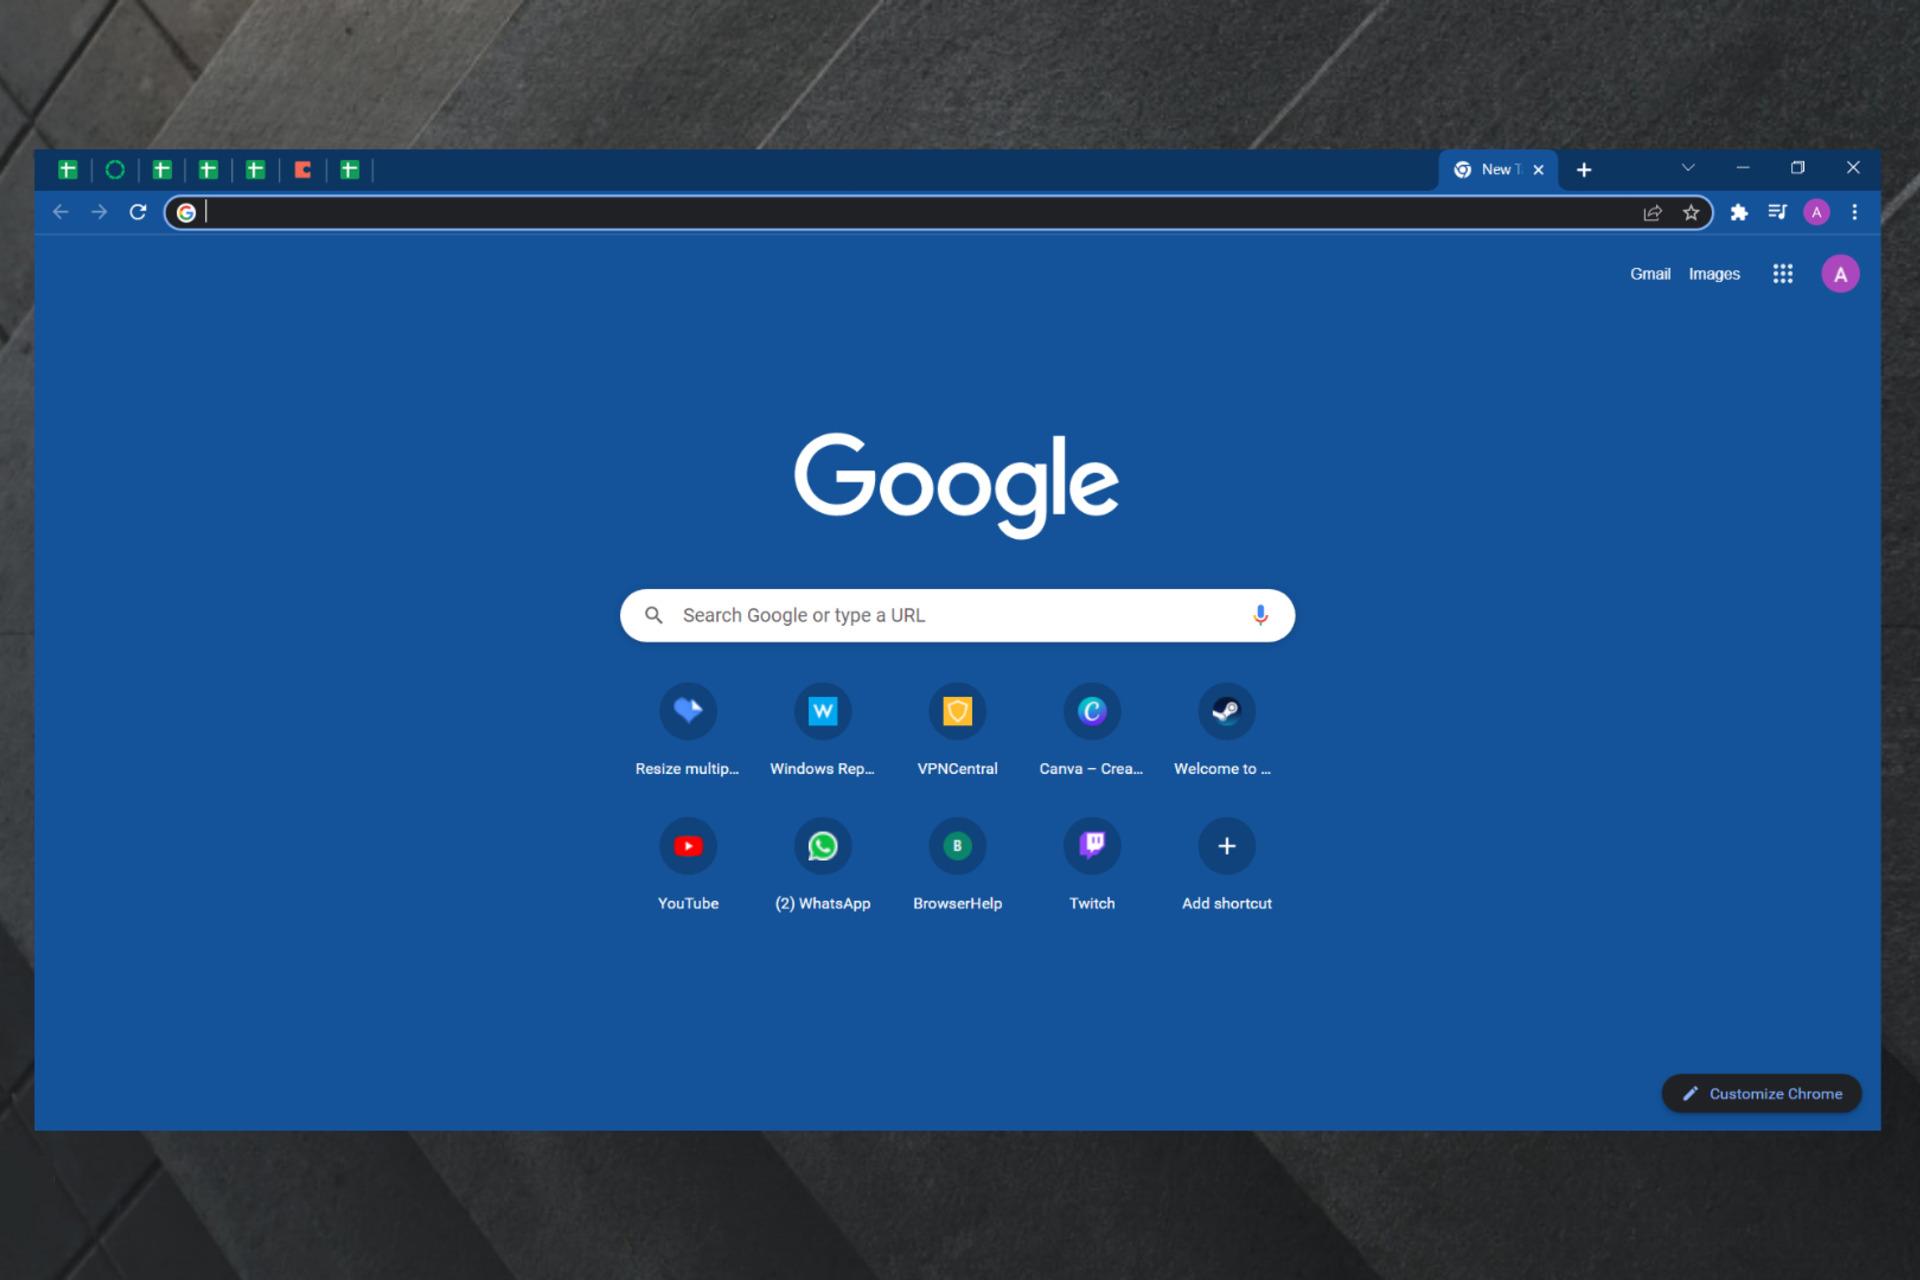Image resolution: width=1920 pixels, height=1280 pixels.
Task: Click the bookmark star icon
Action: [x=1691, y=213]
